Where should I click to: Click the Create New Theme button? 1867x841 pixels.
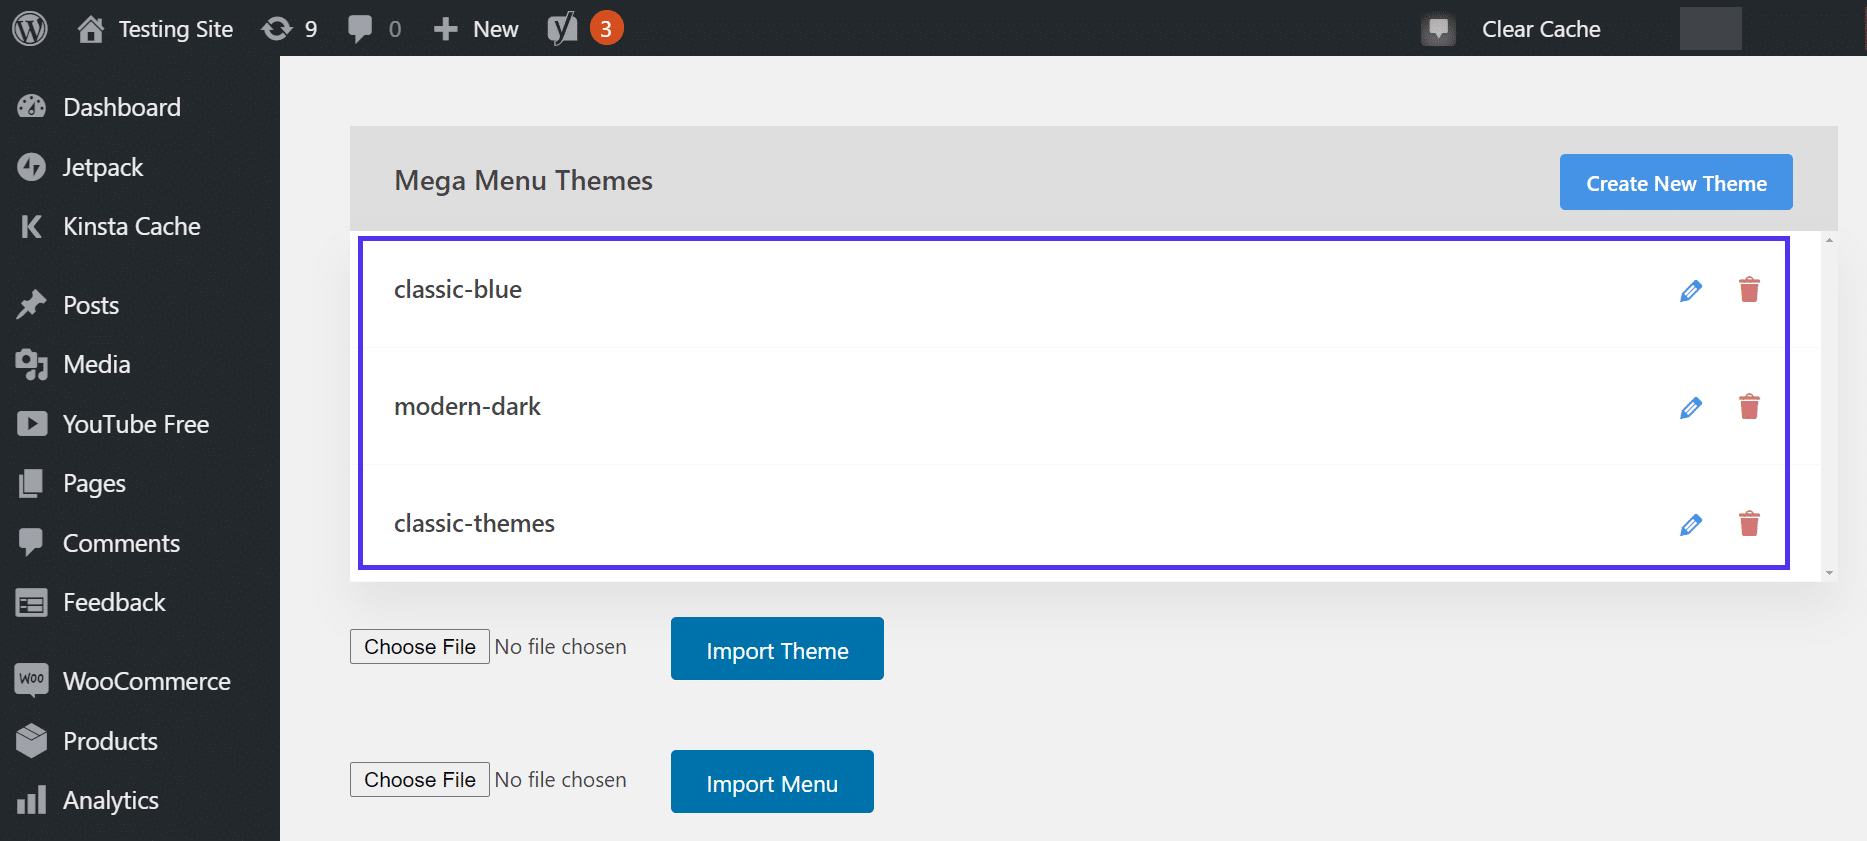click(x=1675, y=182)
